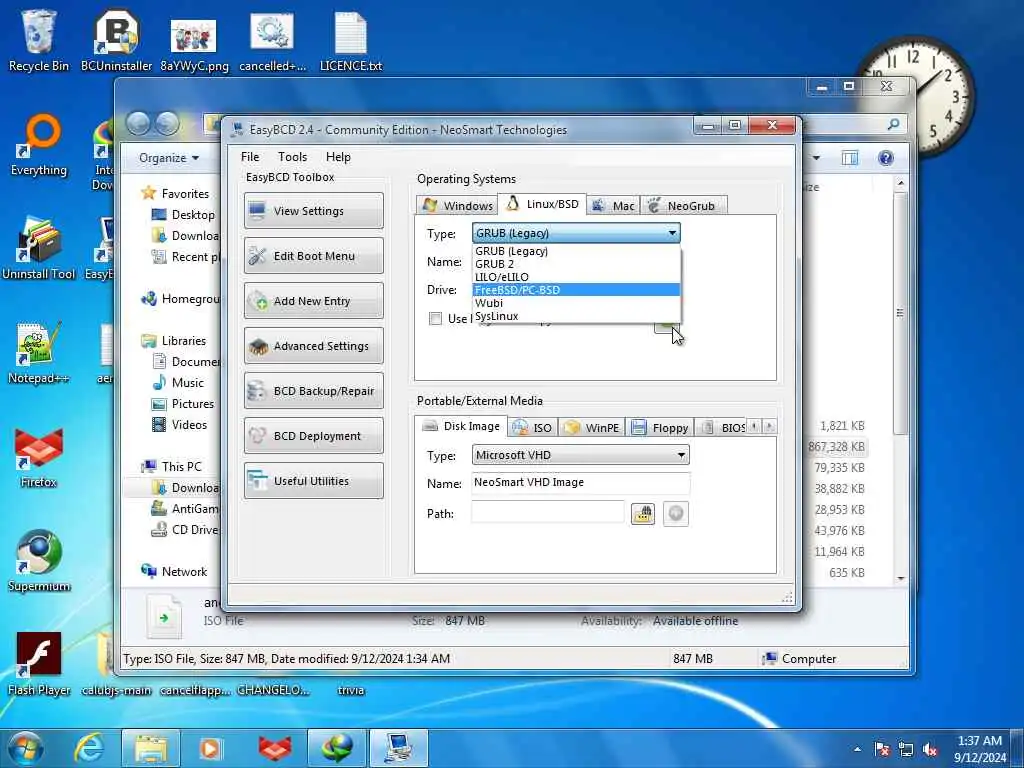Image resolution: width=1024 pixels, height=768 pixels.
Task: Click the Explorer forward navigation button
Action: pyautogui.click(x=167, y=123)
